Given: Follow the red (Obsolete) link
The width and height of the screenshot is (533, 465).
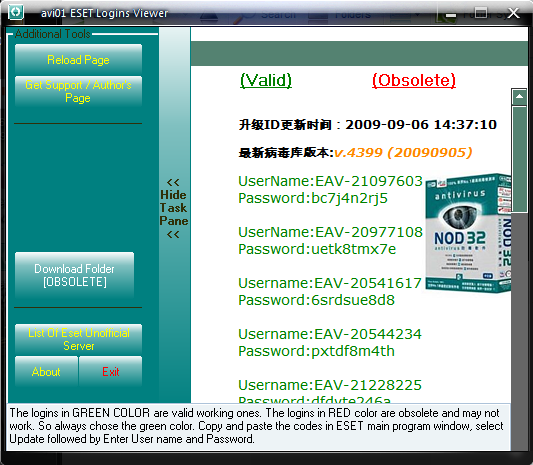Looking at the screenshot, I should [414, 81].
